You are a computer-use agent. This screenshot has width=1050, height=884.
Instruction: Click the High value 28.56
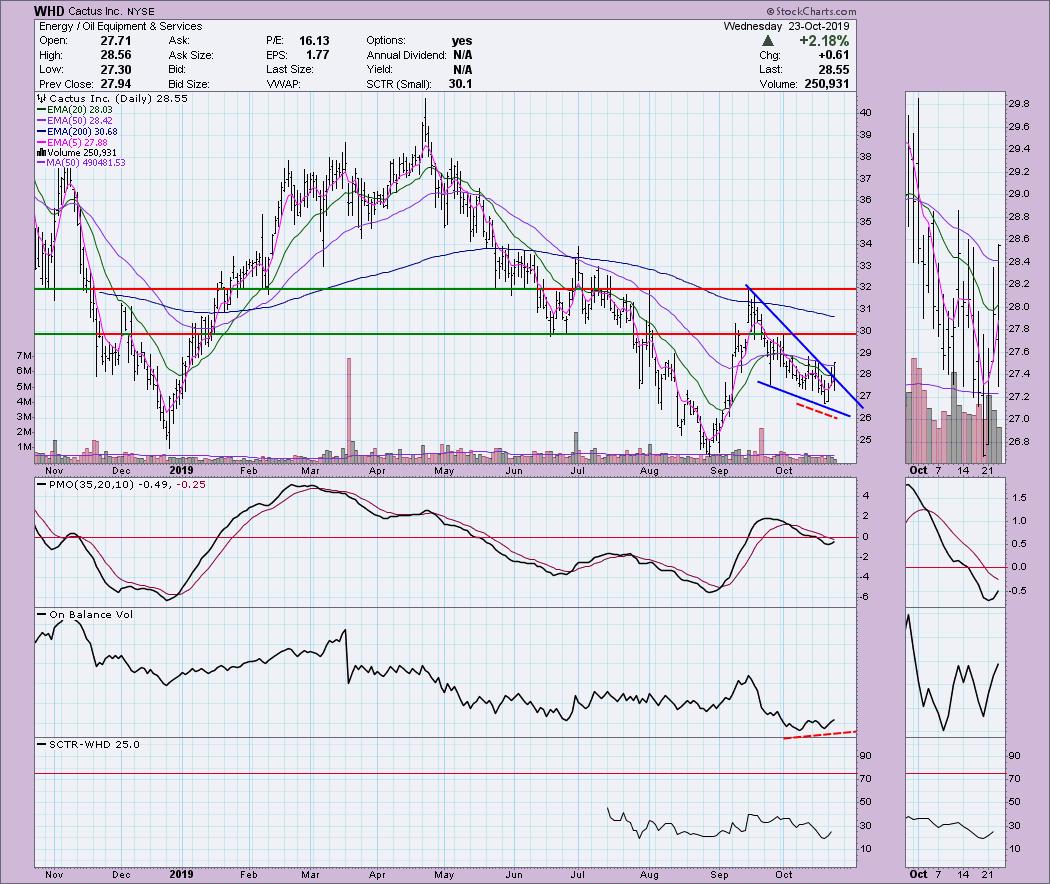(115, 56)
